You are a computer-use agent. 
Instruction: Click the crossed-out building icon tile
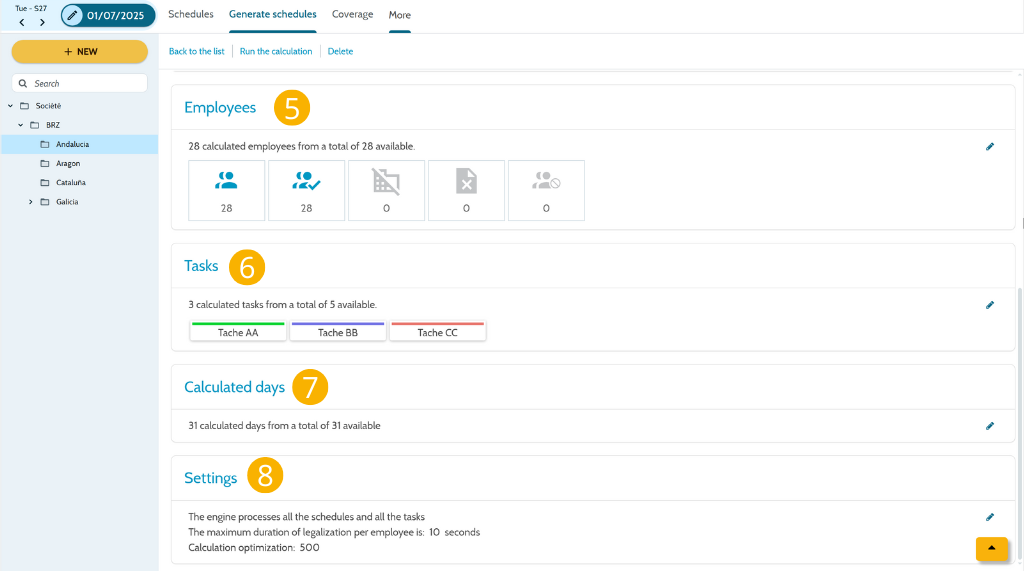387,191
